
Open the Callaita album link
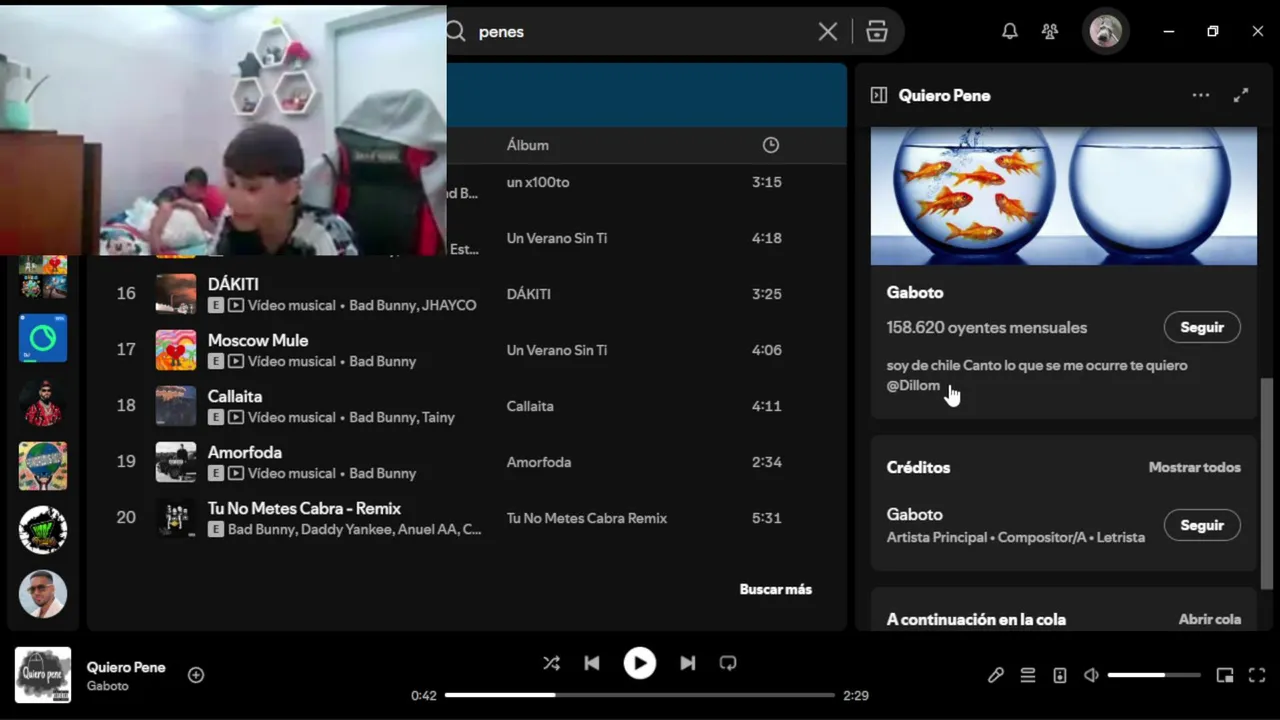pyautogui.click(x=530, y=406)
